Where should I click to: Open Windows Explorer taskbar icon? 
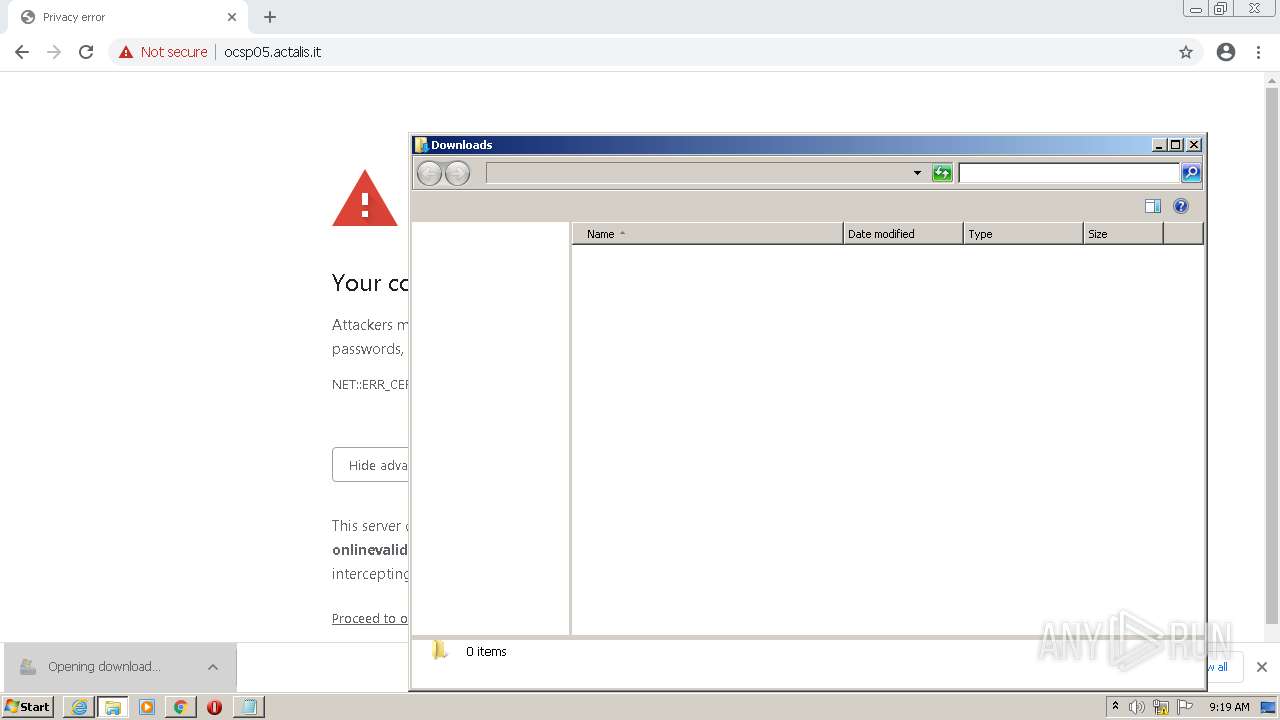[x=113, y=707]
